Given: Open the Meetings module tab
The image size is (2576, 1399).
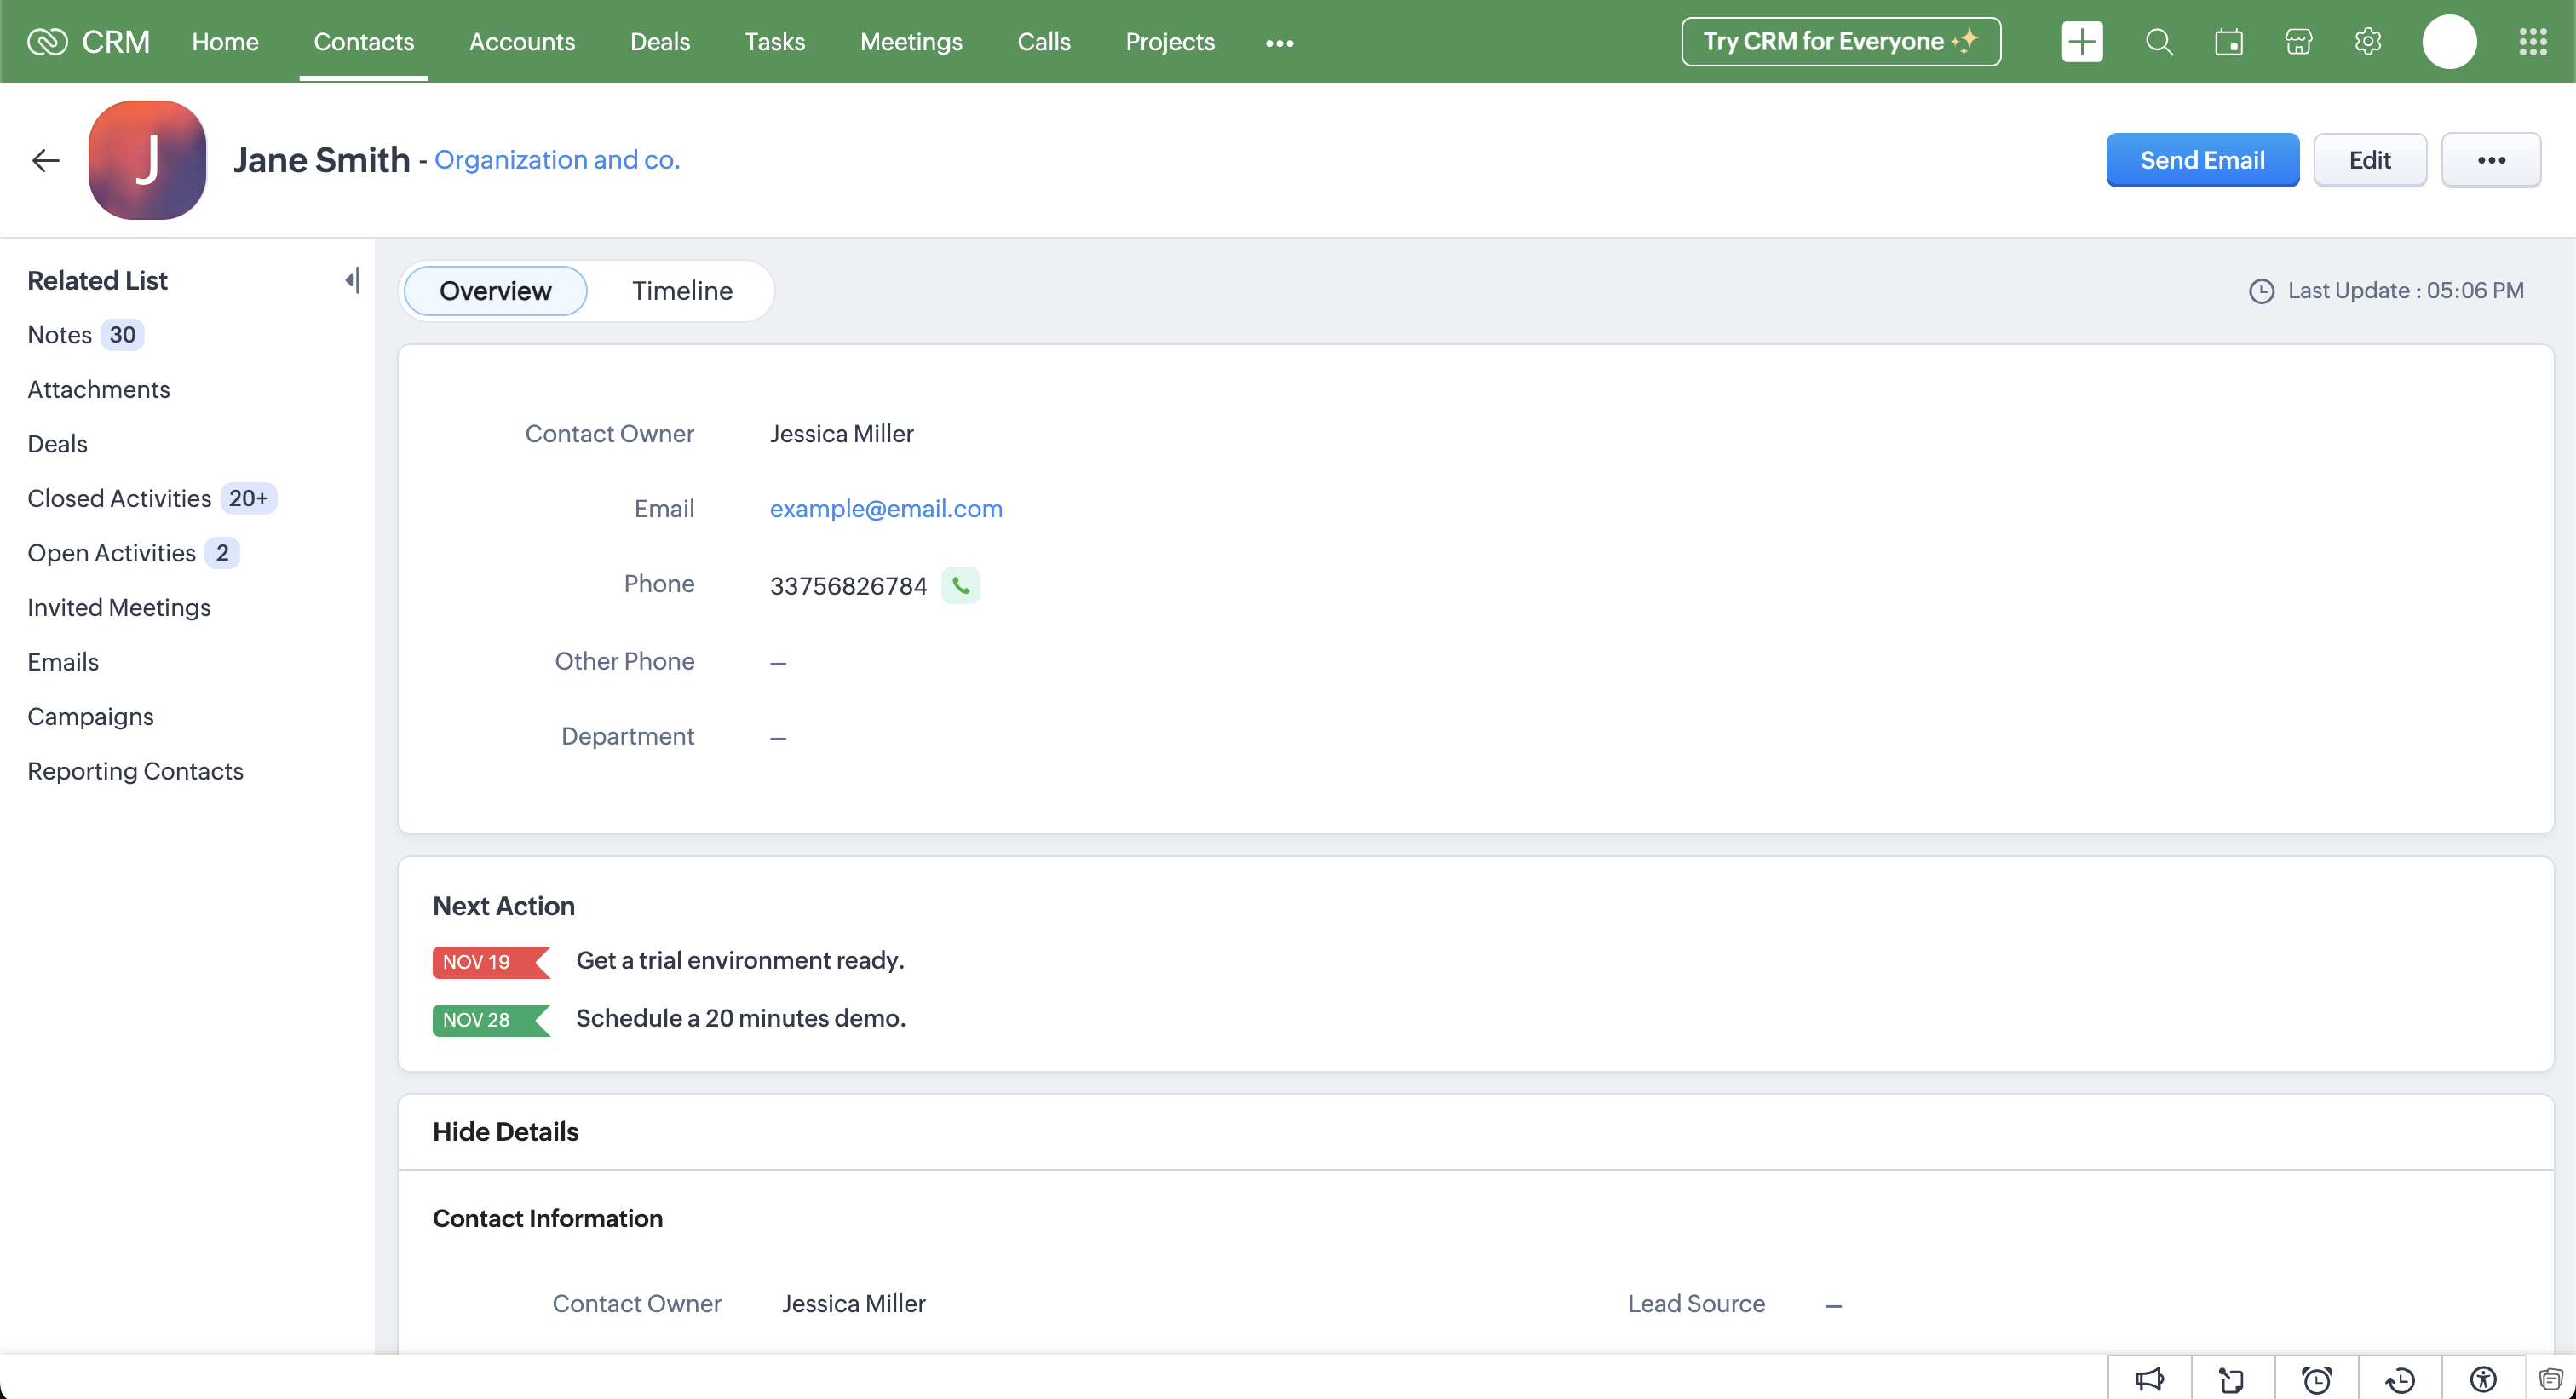Looking at the screenshot, I should 911,41.
